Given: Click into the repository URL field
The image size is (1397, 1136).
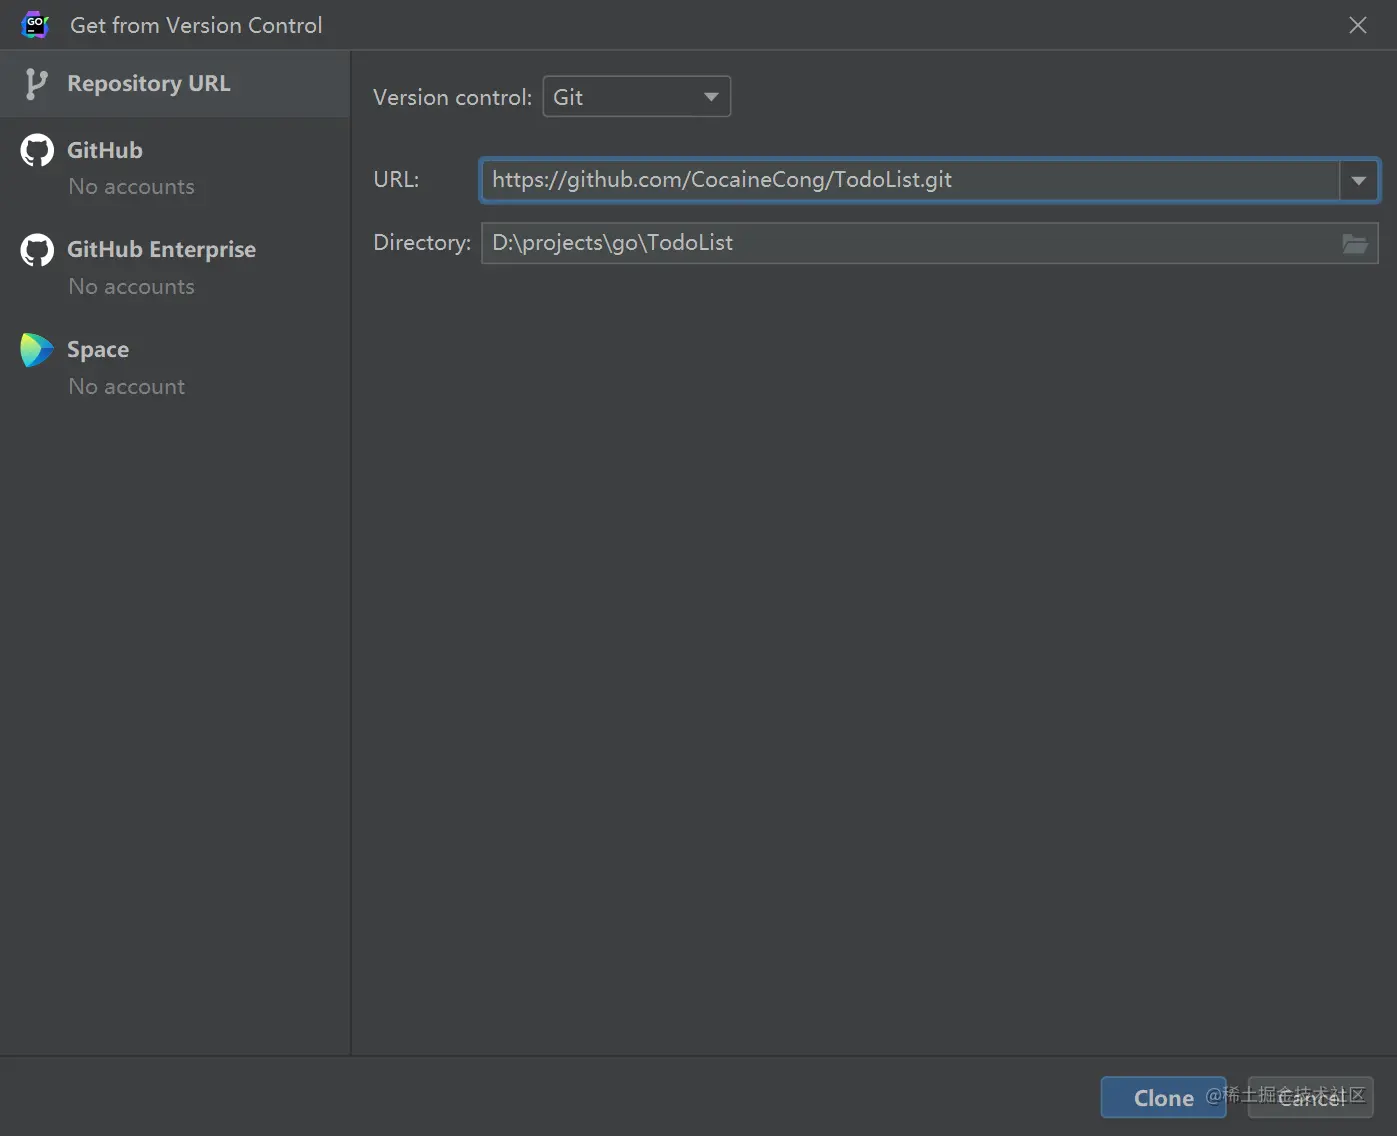Looking at the screenshot, I should click(910, 180).
